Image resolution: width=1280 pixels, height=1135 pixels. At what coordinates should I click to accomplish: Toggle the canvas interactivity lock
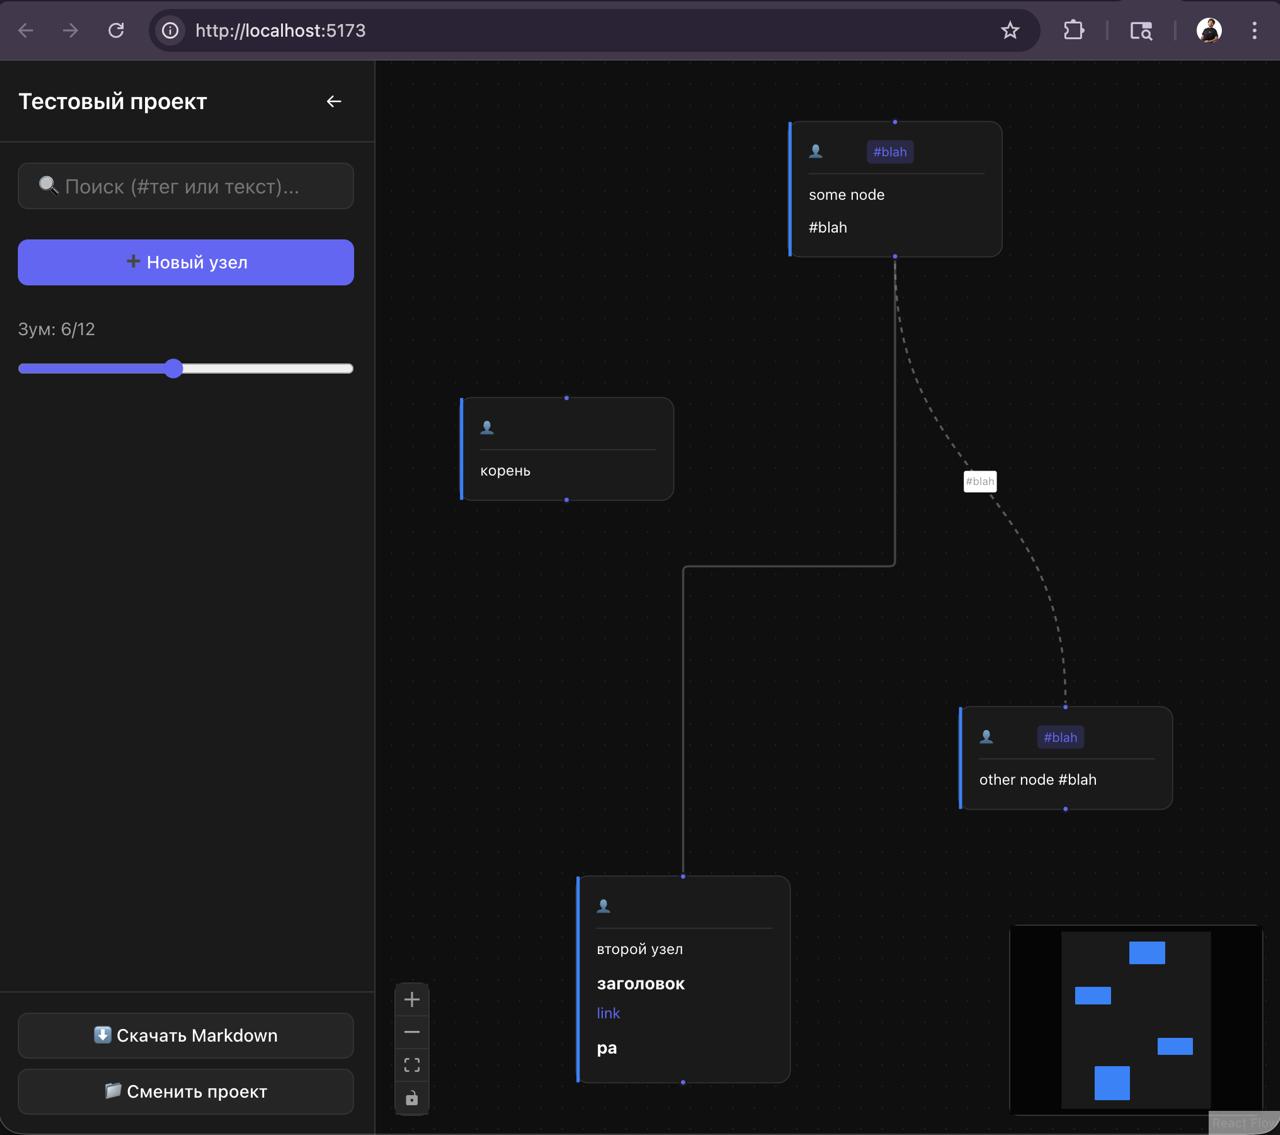pos(412,1098)
